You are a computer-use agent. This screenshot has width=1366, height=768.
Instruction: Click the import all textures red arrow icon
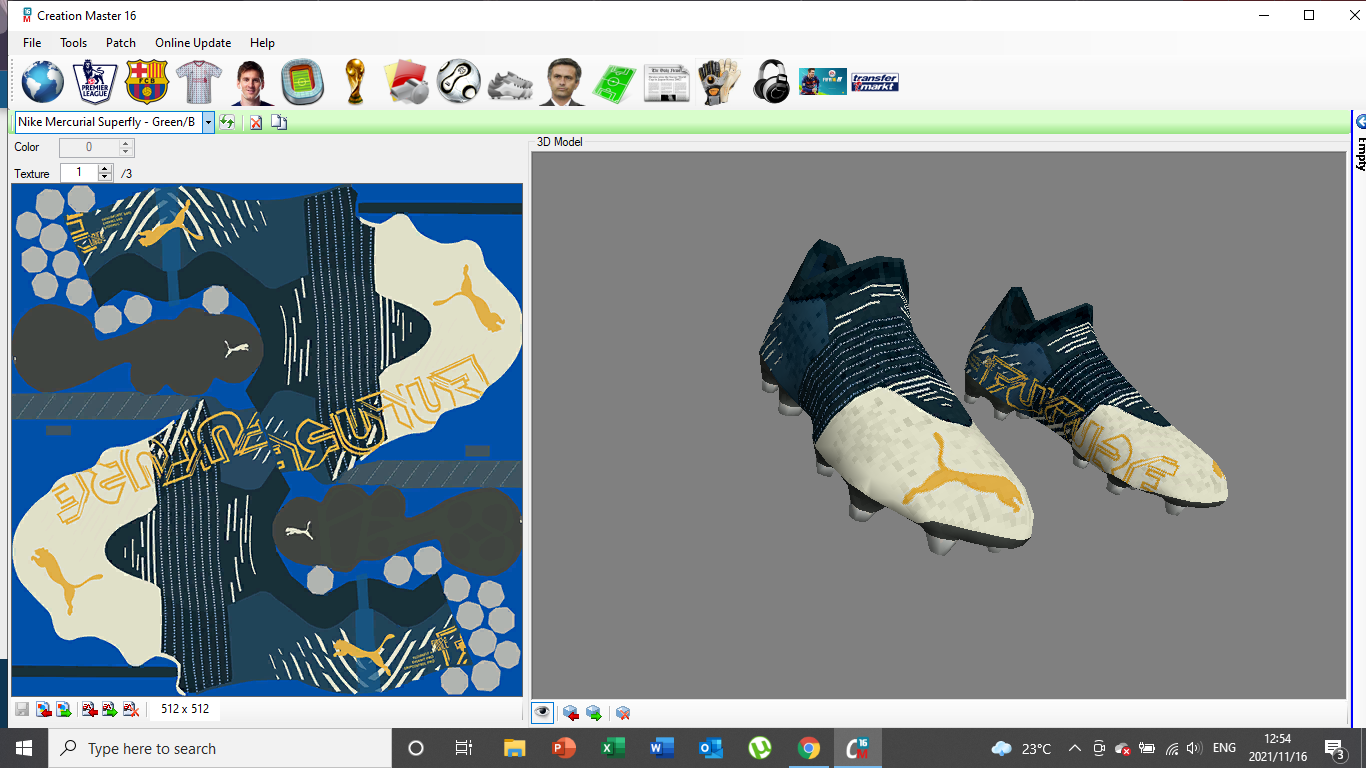coord(90,709)
